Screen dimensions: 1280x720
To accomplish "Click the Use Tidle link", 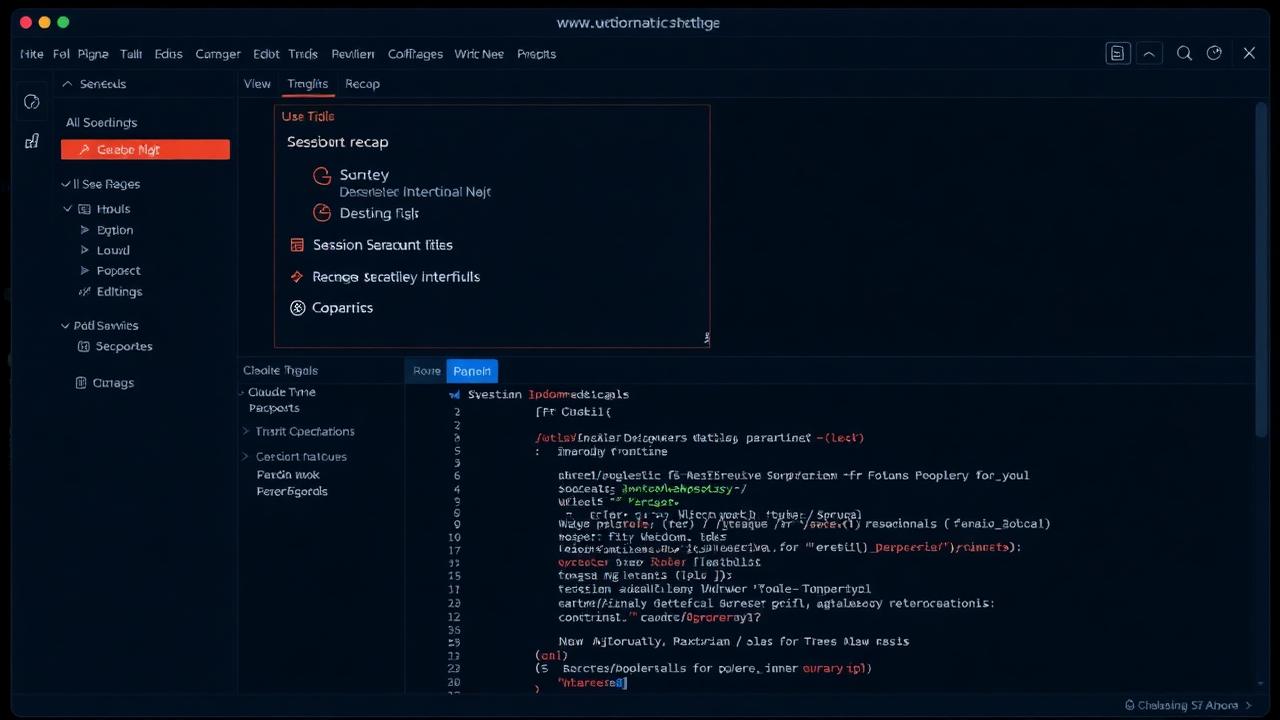I will (308, 116).
